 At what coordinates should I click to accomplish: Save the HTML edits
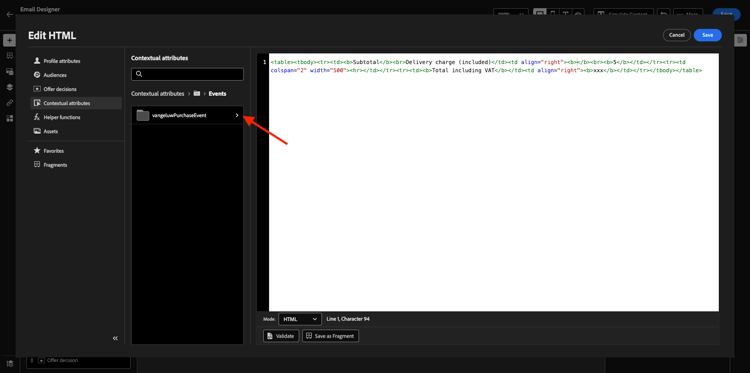[x=707, y=35]
